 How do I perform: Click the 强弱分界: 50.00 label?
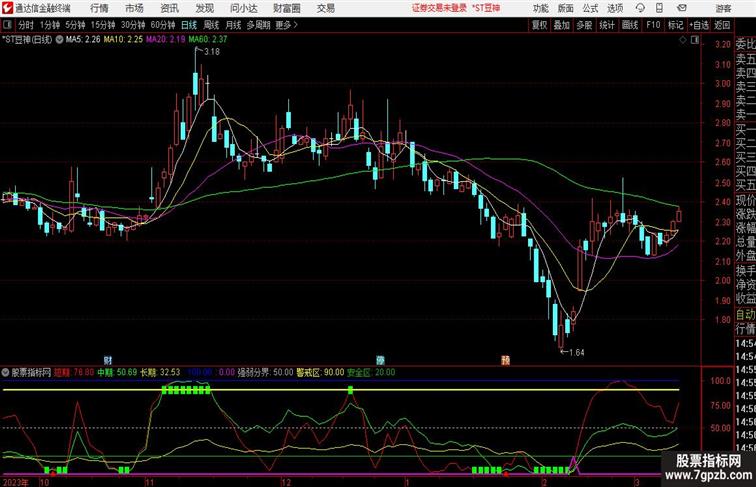(265, 372)
